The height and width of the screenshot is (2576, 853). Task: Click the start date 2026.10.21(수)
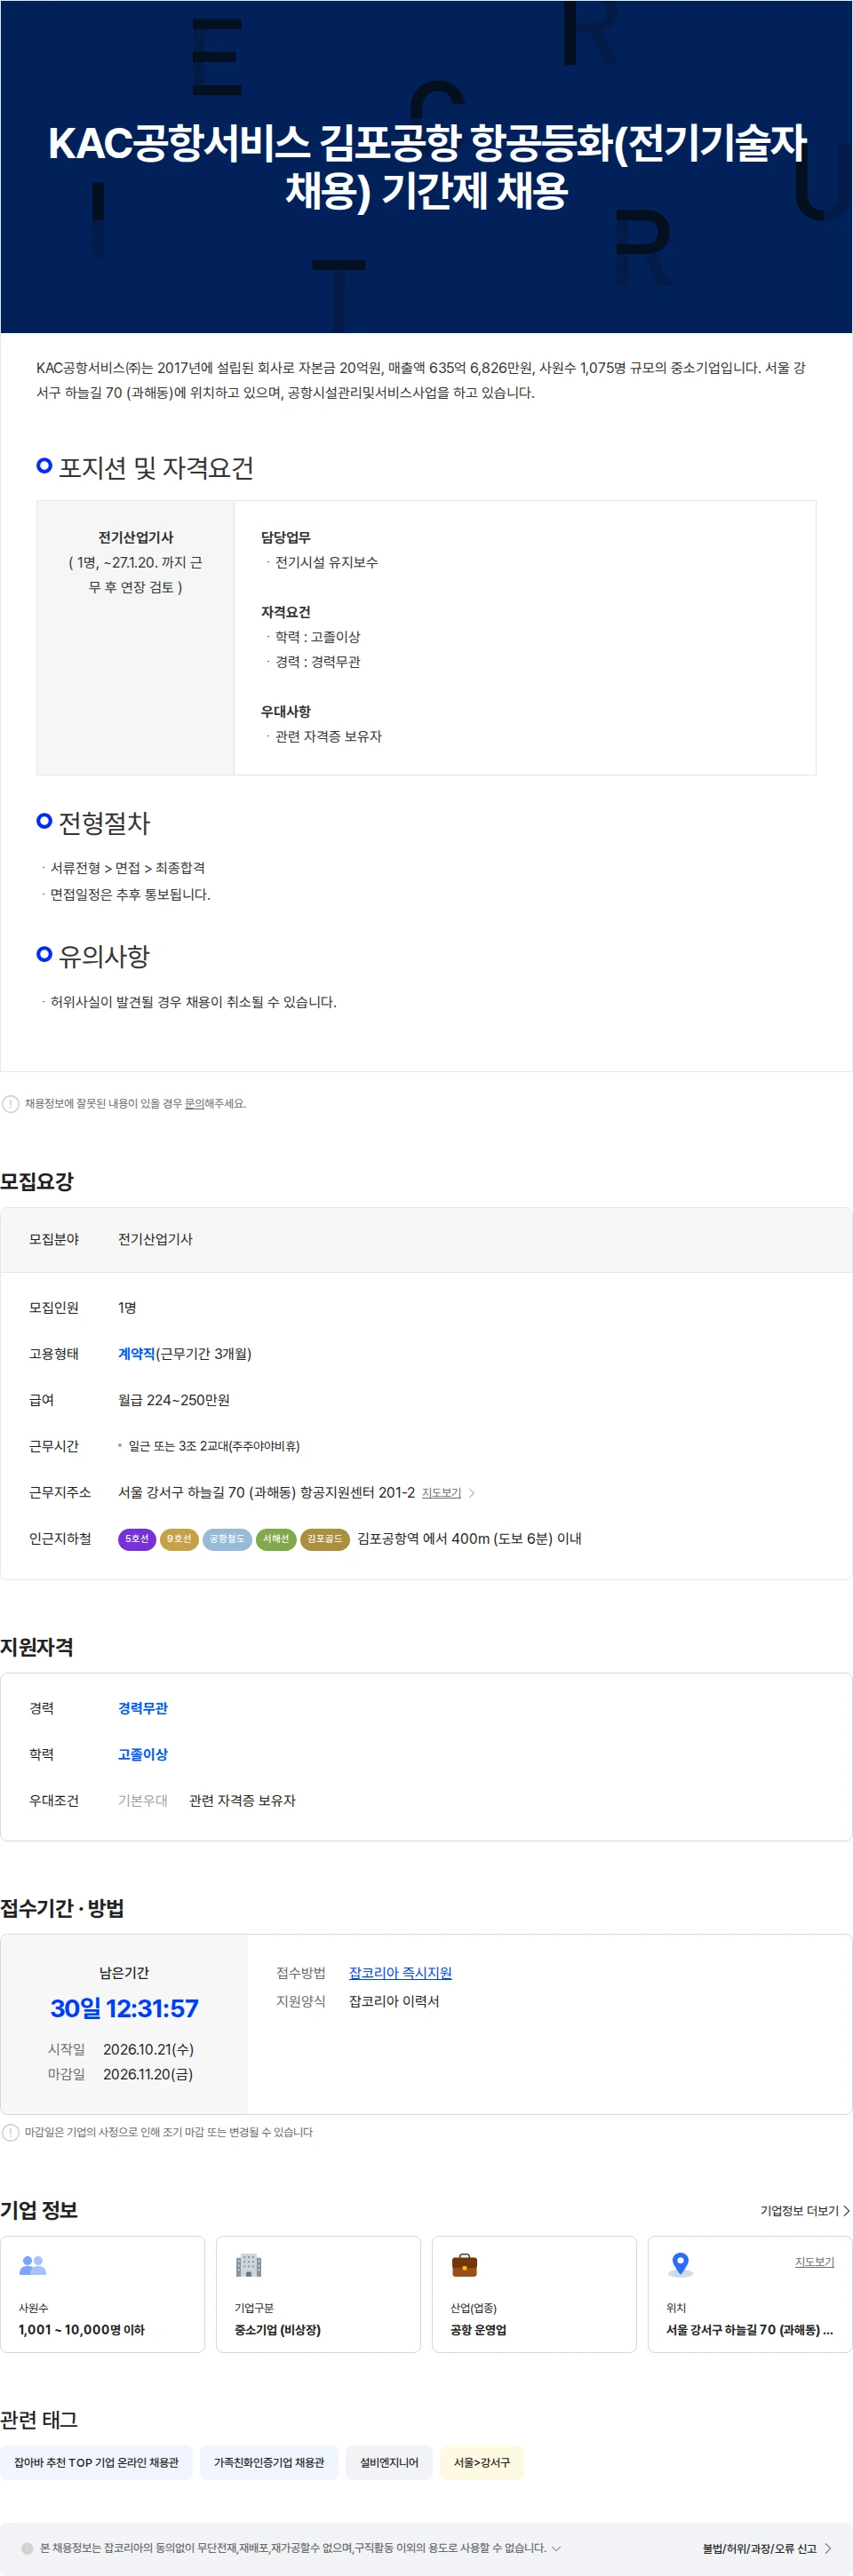pyautogui.click(x=148, y=2048)
